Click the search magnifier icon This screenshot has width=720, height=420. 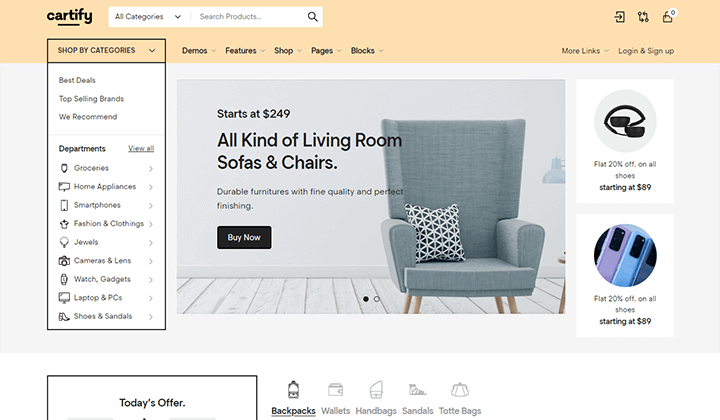click(x=312, y=17)
